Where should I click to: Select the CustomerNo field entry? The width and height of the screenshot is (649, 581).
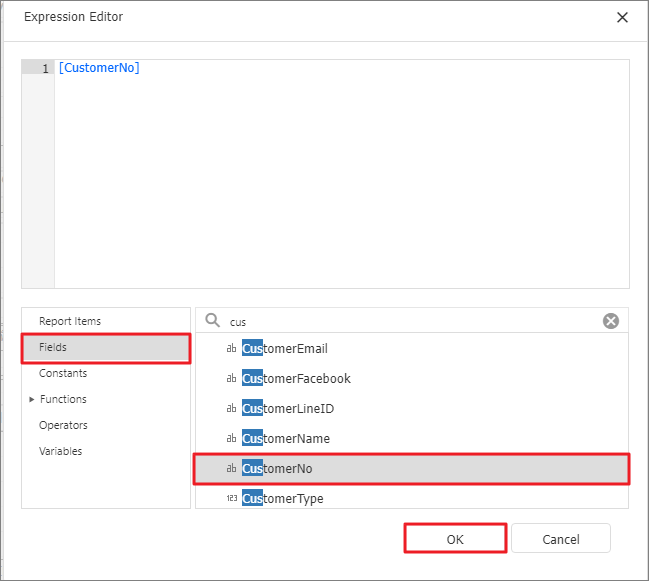pos(411,468)
